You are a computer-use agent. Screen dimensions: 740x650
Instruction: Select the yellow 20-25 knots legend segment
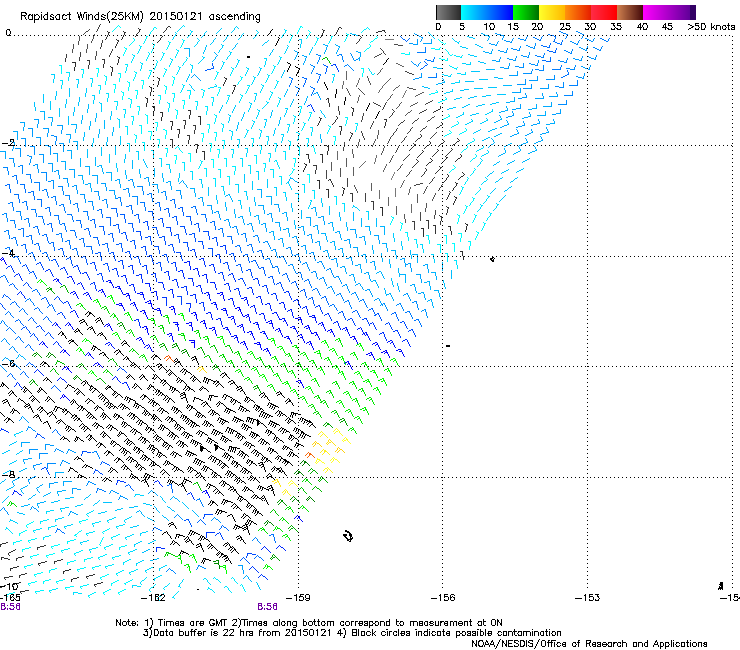pos(552,12)
